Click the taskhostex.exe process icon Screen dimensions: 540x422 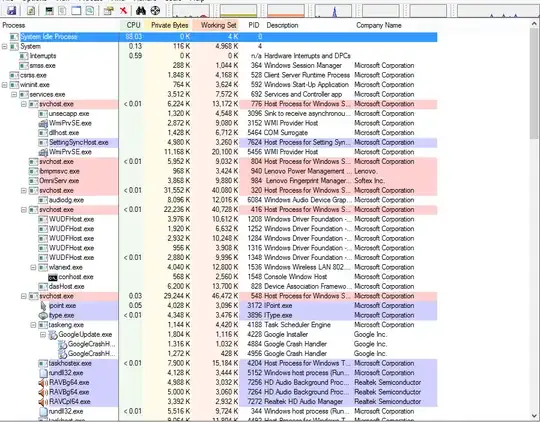pos(43,363)
